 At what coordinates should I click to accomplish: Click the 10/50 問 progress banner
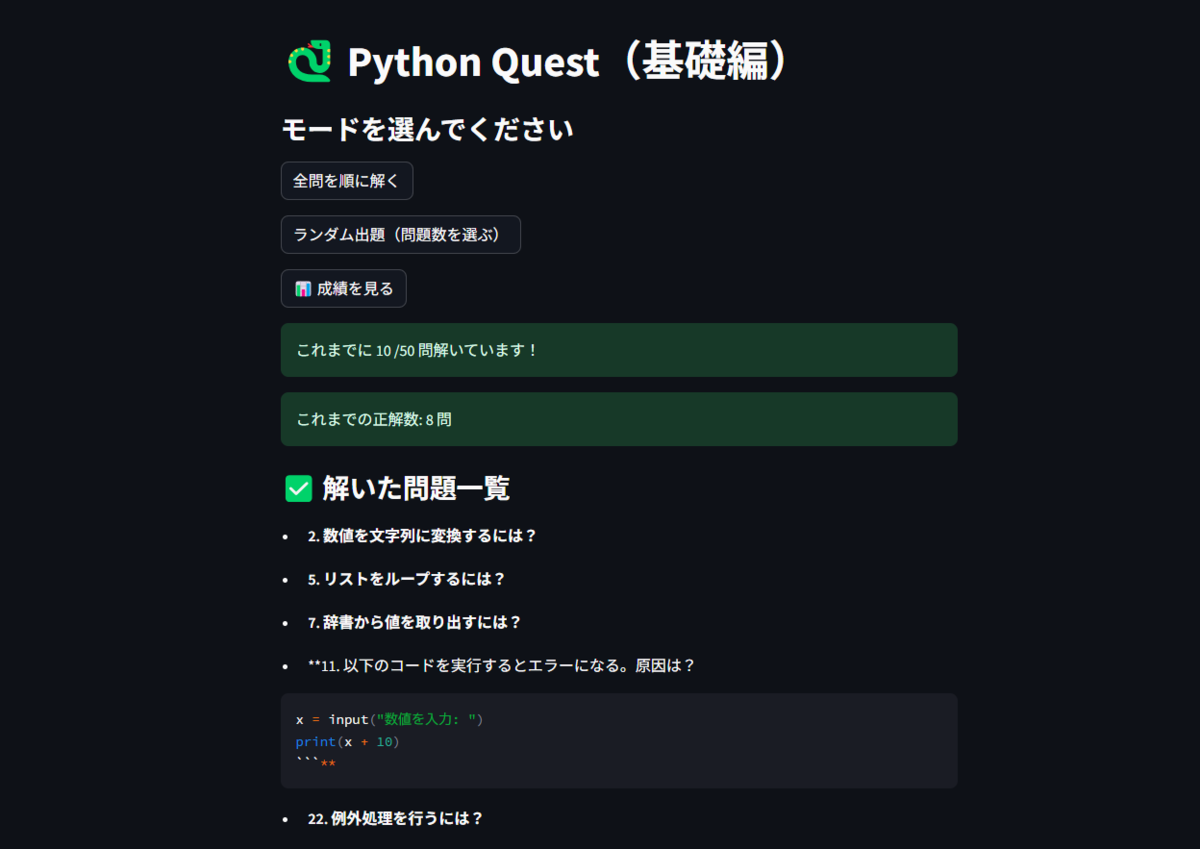pyautogui.click(x=618, y=349)
